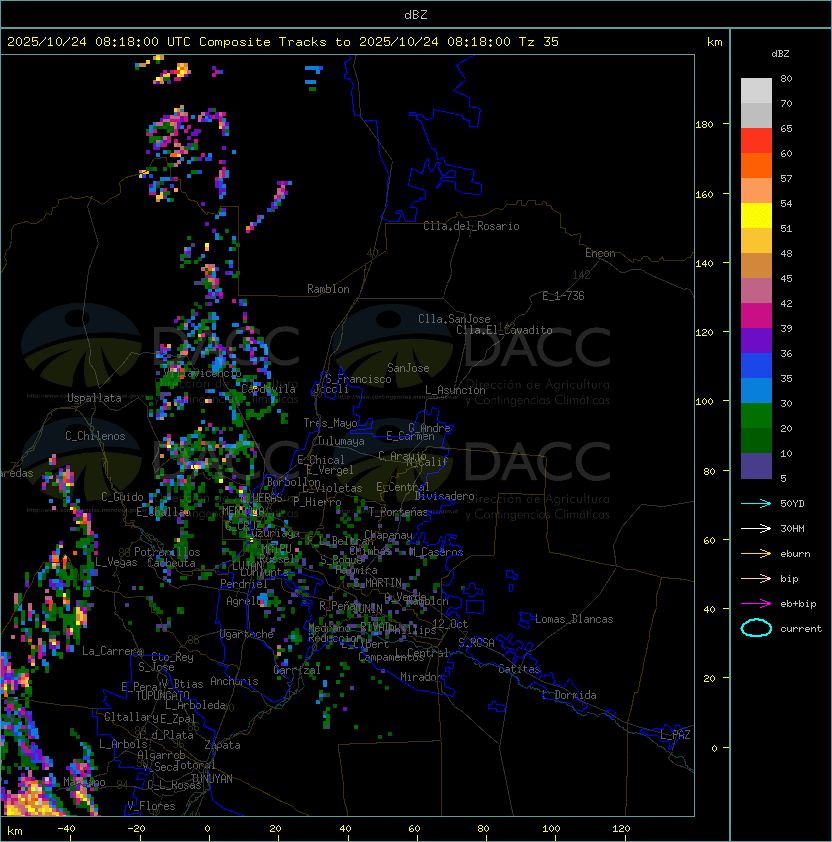Click the 30HM white arrow legend icon

click(x=756, y=528)
